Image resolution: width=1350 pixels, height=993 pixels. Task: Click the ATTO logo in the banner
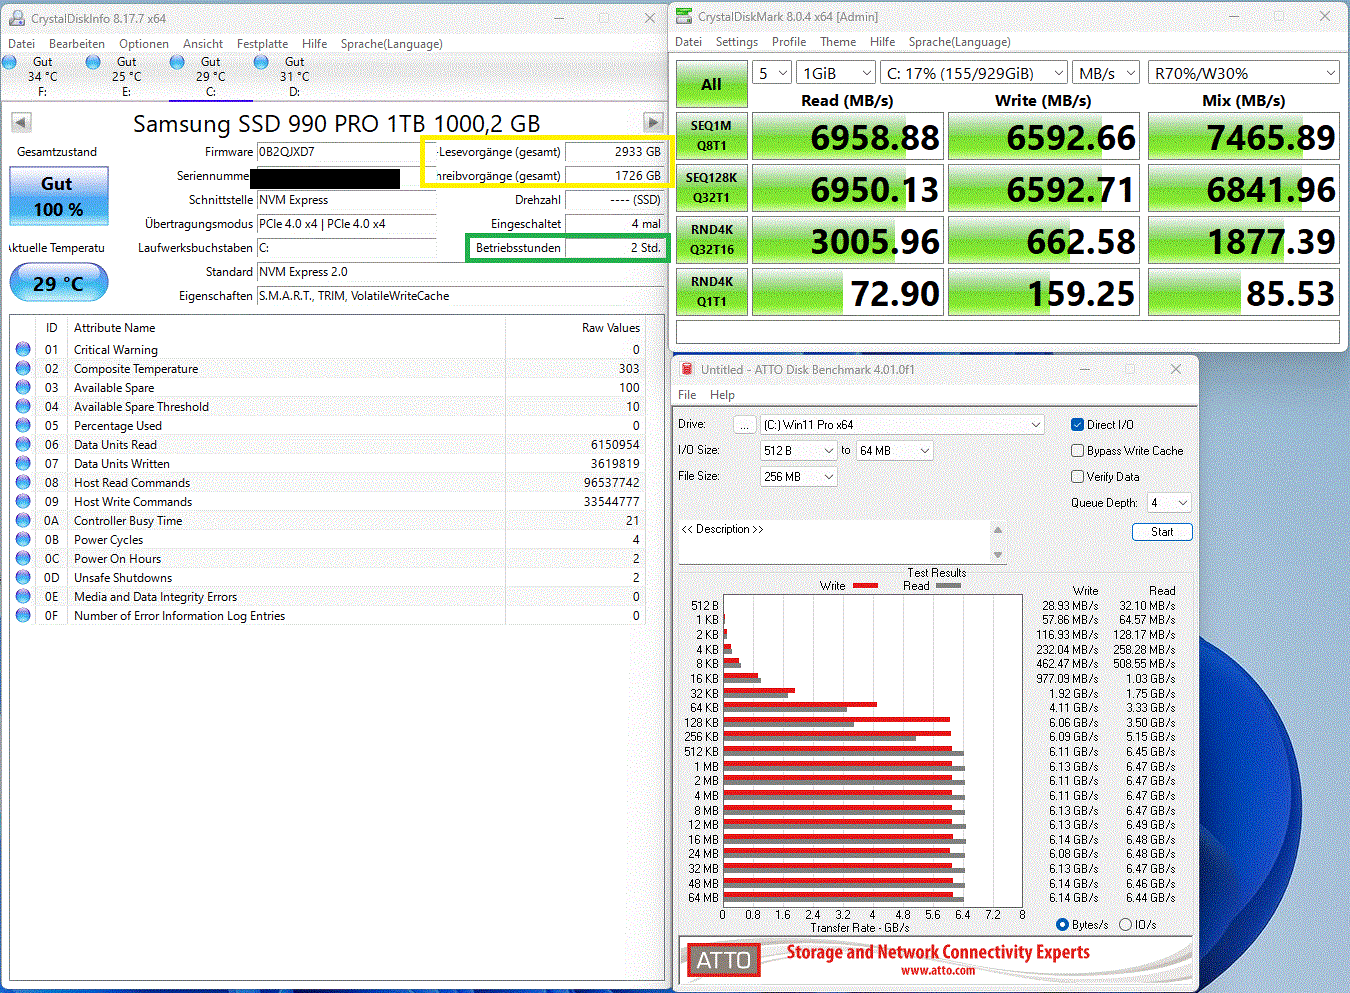(x=723, y=961)
